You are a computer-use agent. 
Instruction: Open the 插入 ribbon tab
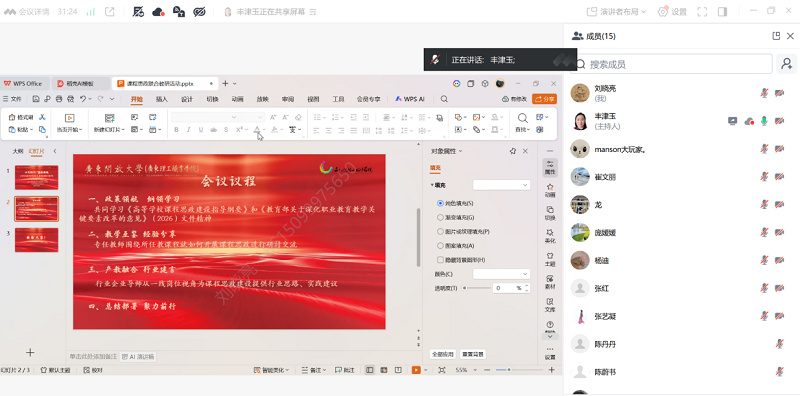tap(162, 99)
